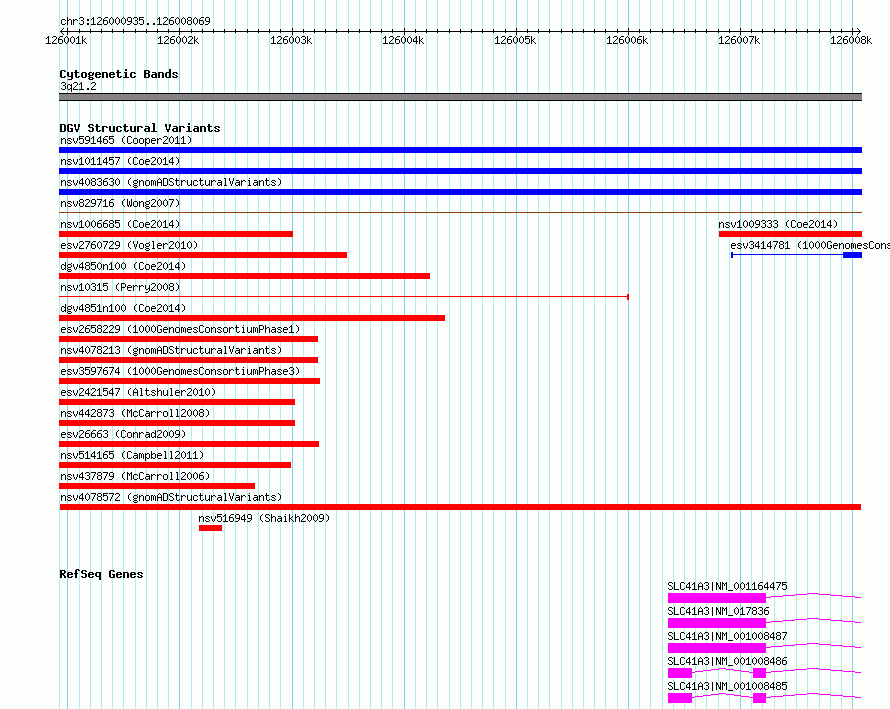Click the nsv4078572 full-width red bar

(460, 507)
